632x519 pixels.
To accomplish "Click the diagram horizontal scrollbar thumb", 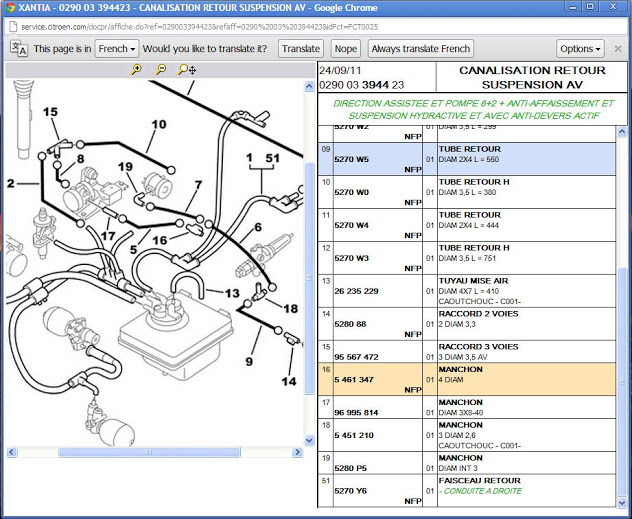I will (x=149, y=452).
